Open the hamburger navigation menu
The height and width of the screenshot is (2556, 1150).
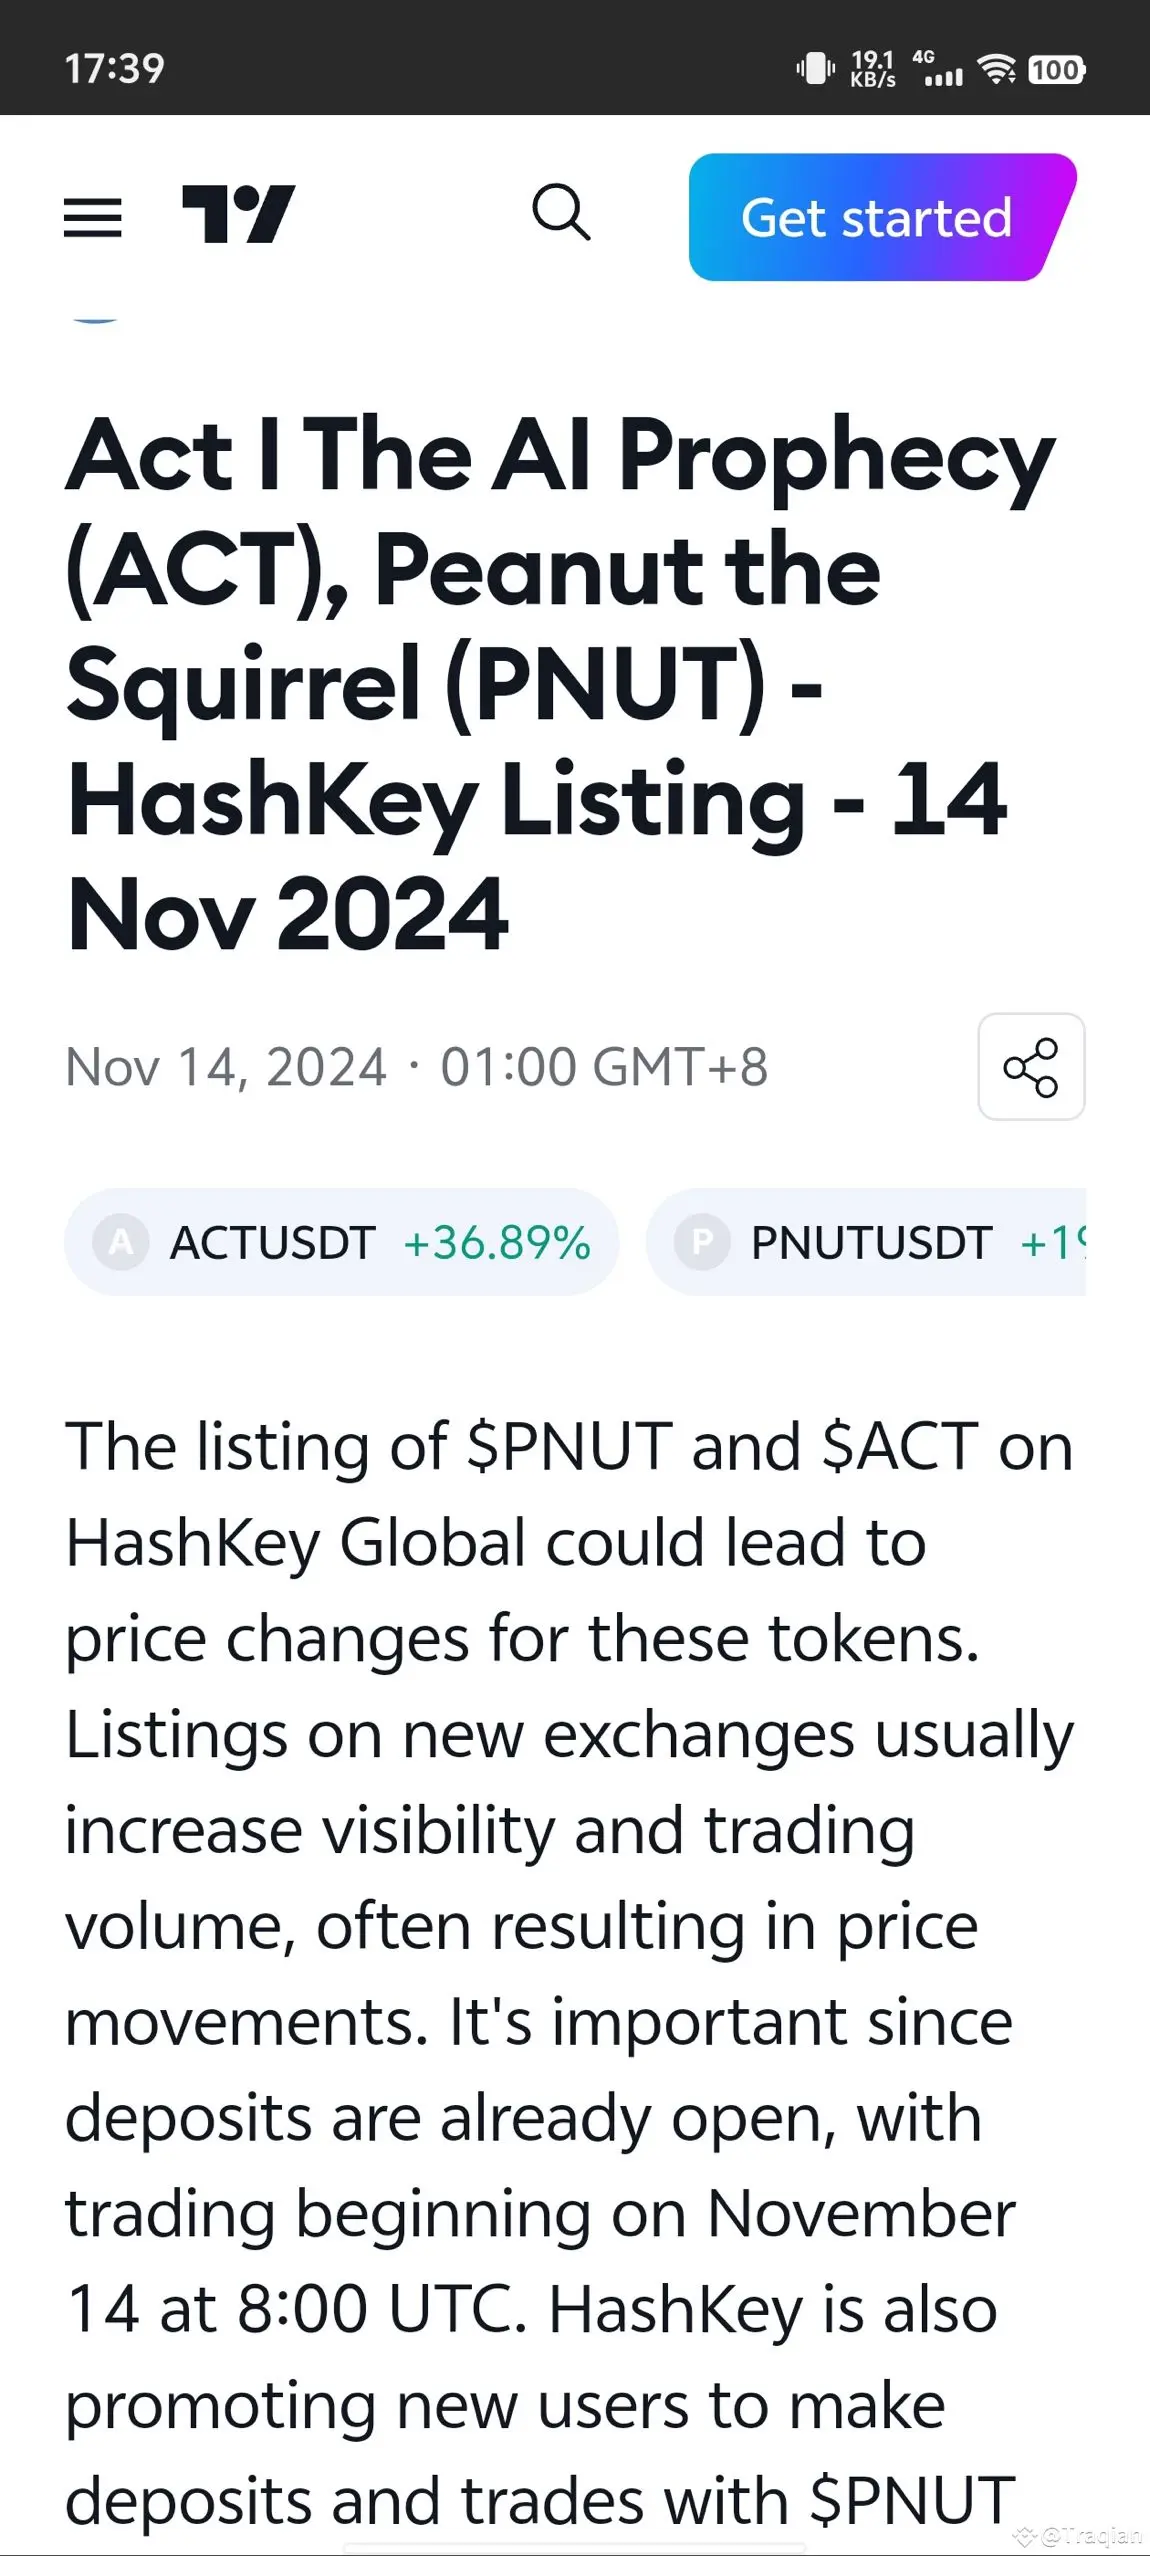[x=93, y=217]
